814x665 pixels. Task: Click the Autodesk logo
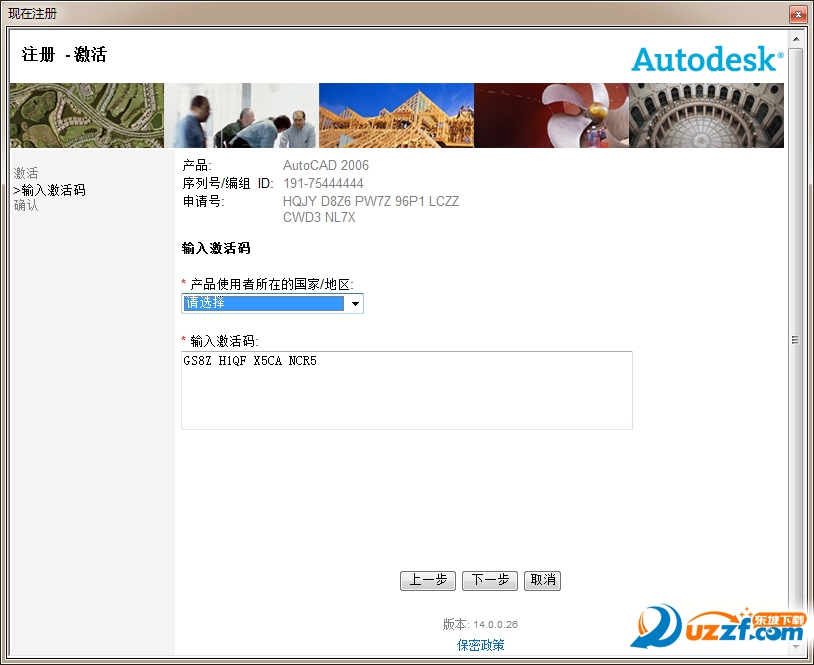tap(707, 59)
